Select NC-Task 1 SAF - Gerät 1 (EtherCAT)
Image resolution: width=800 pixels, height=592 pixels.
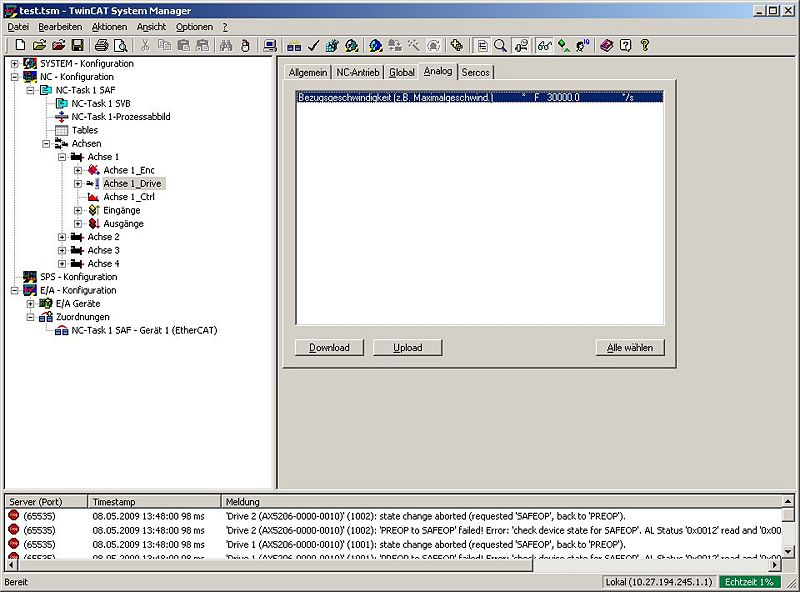pos(144,330)
